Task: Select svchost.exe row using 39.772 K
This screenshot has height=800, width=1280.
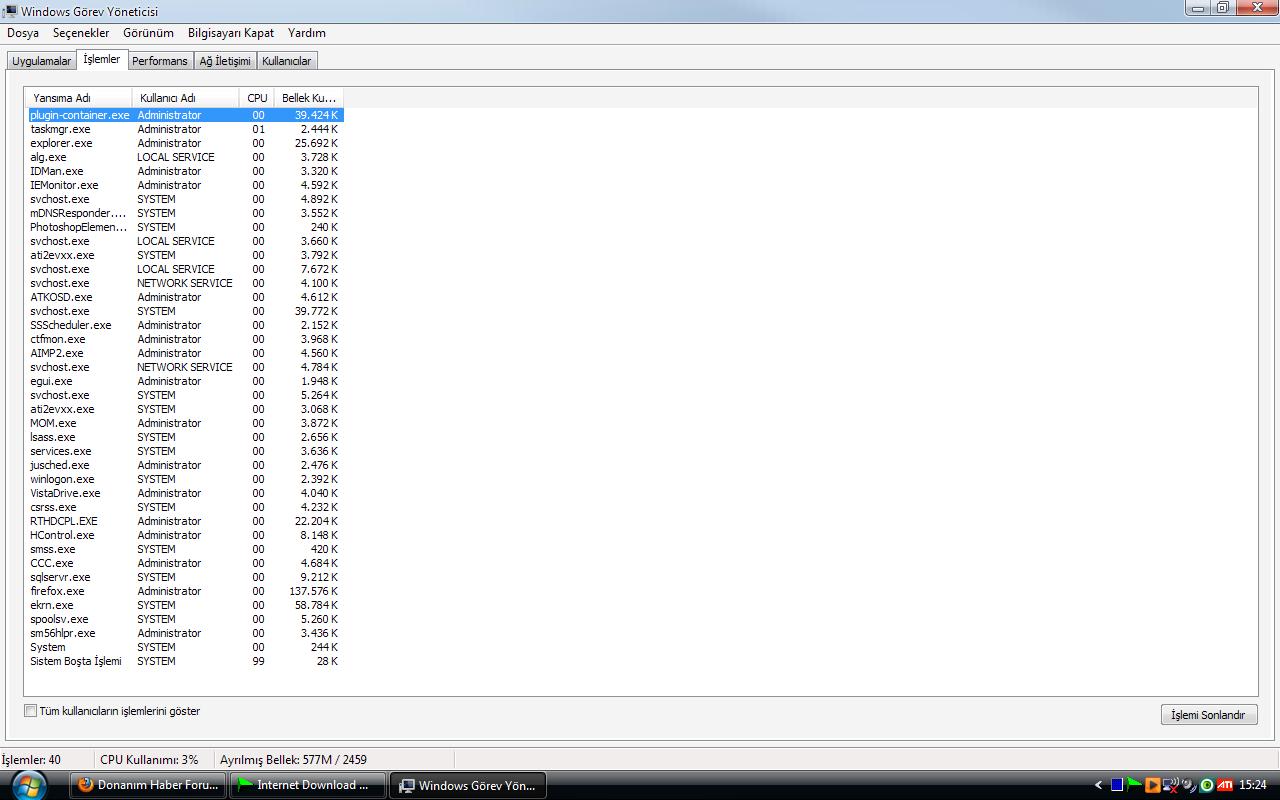Action: pyautogui.click(x=184, y=311)
